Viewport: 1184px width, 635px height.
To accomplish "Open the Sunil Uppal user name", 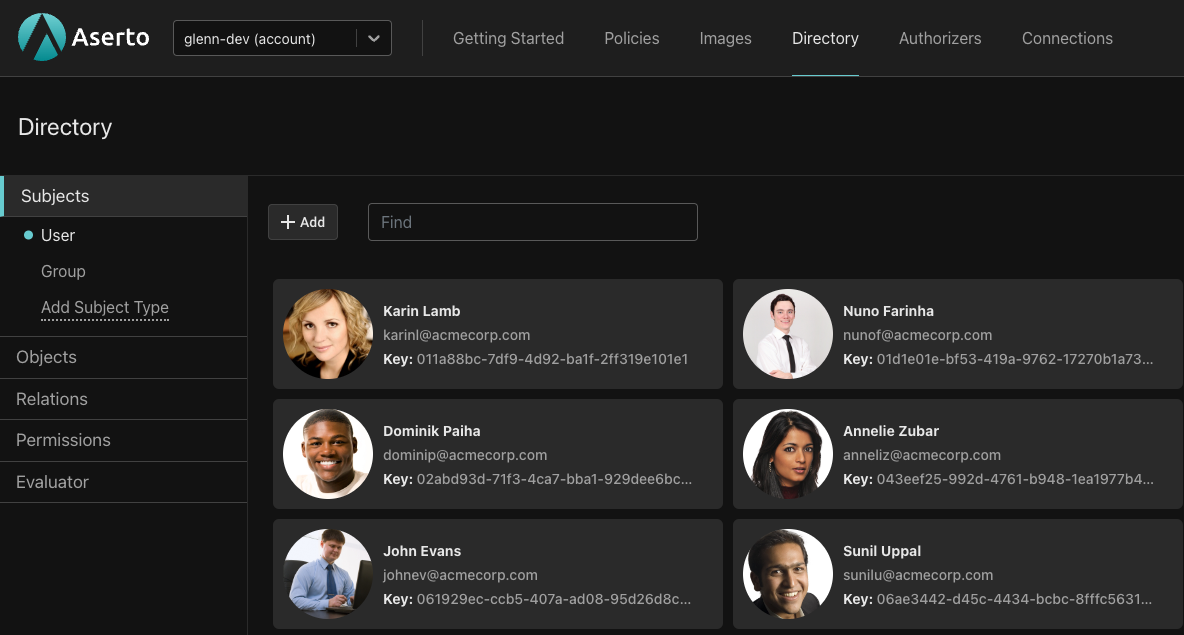I will coord(882,551).
